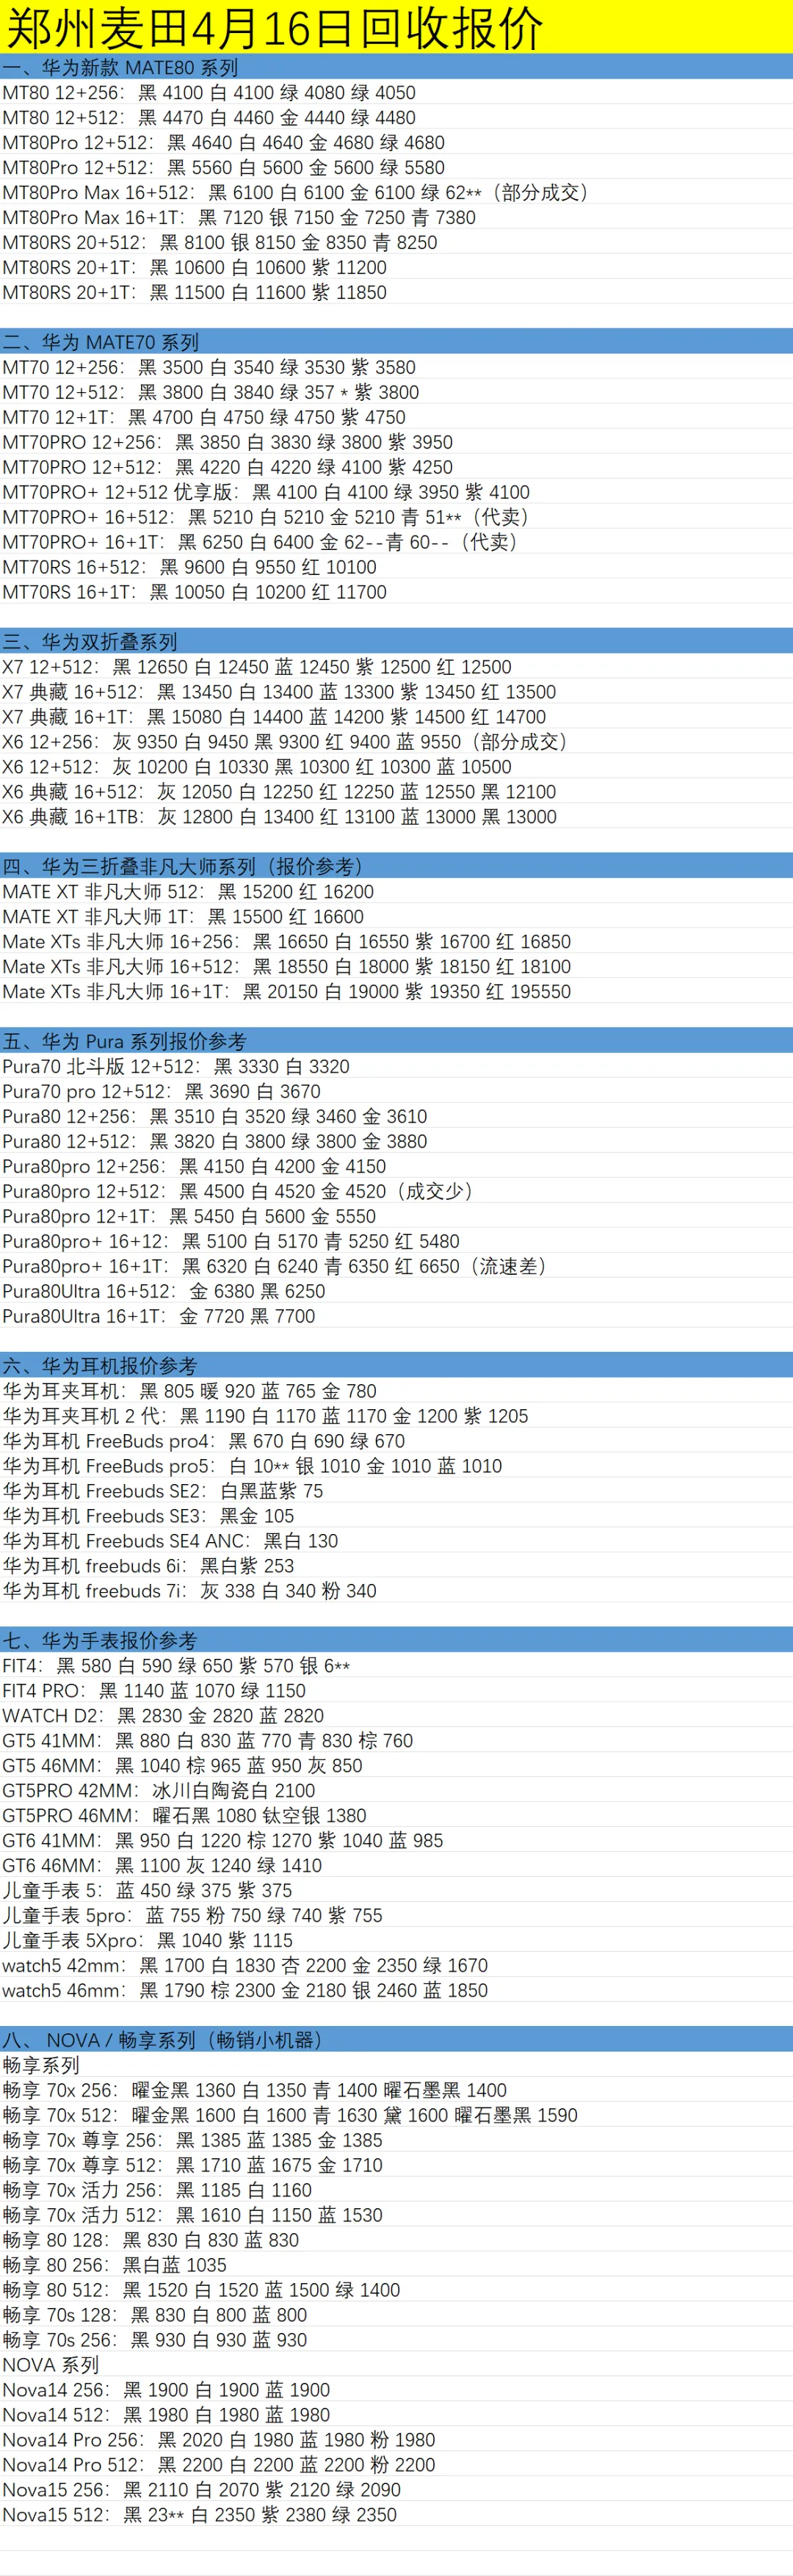Viewport: 793px width, 2576px height.
Task: Select the MT80 12+512 price row
Action: [396, 117]
